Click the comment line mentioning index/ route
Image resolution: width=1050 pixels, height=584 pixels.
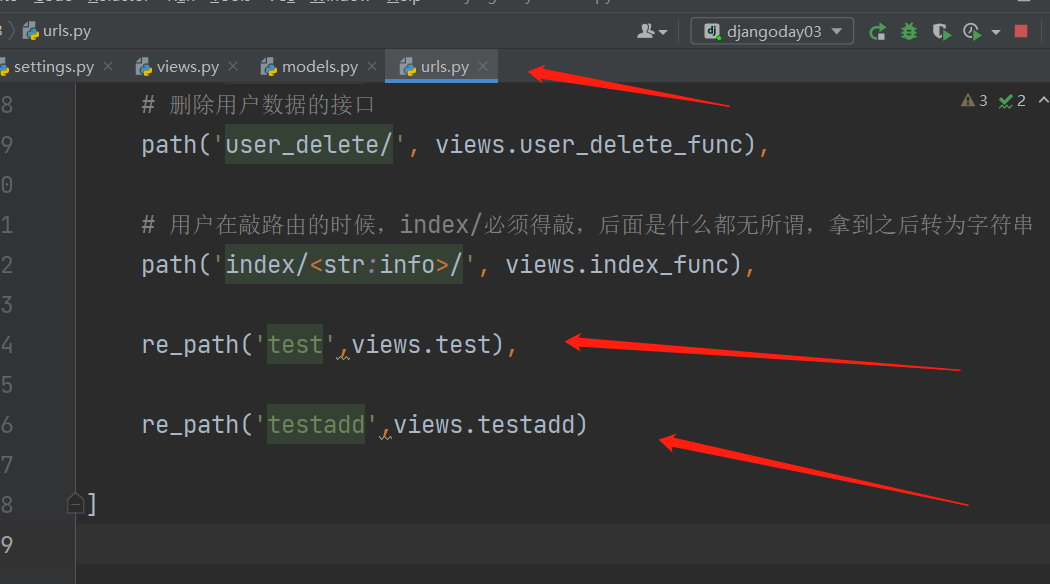(587, 224)
